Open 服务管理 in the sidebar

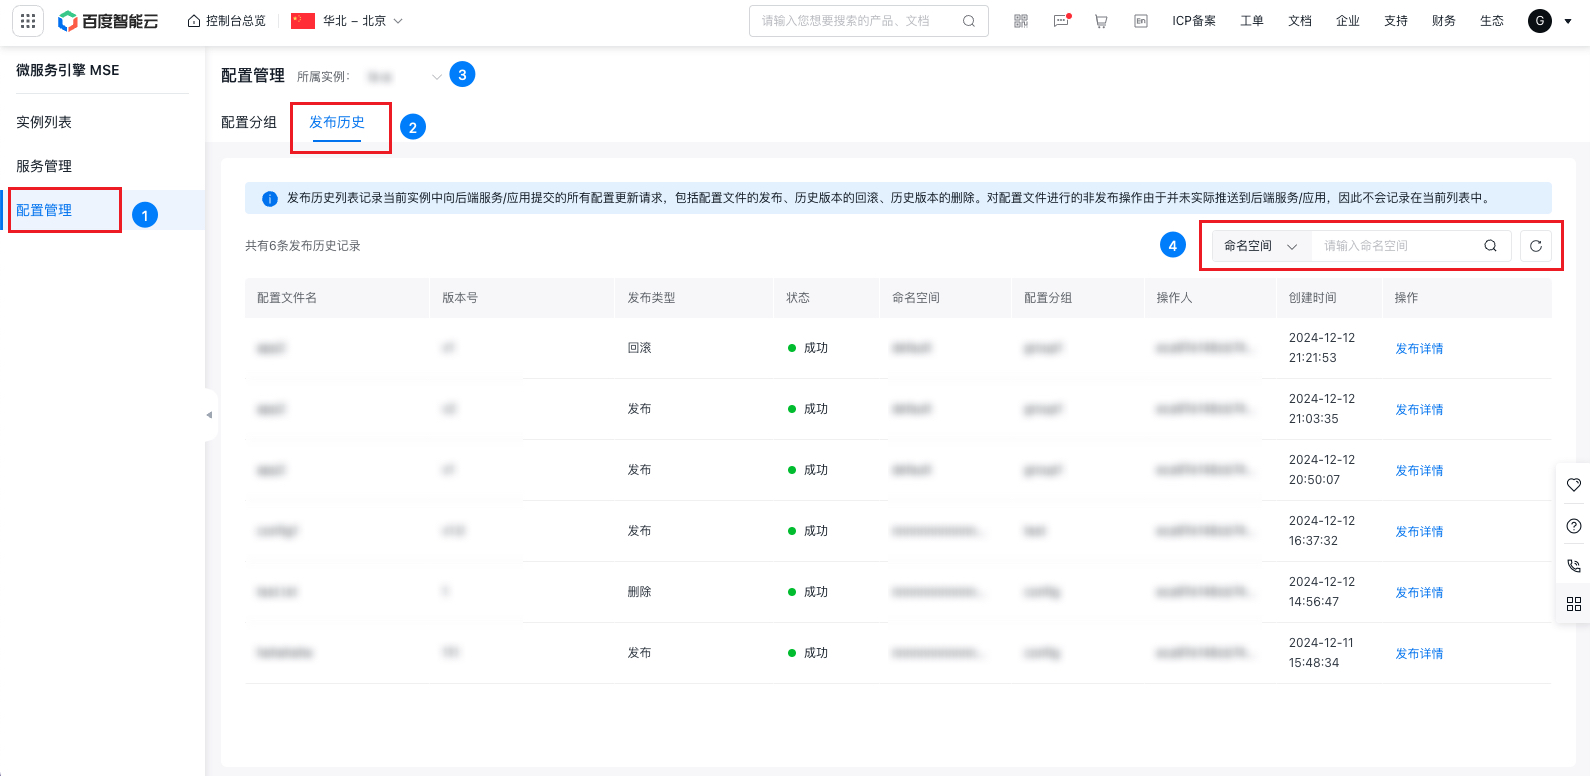pyautogui.click(x=44, y=166)
